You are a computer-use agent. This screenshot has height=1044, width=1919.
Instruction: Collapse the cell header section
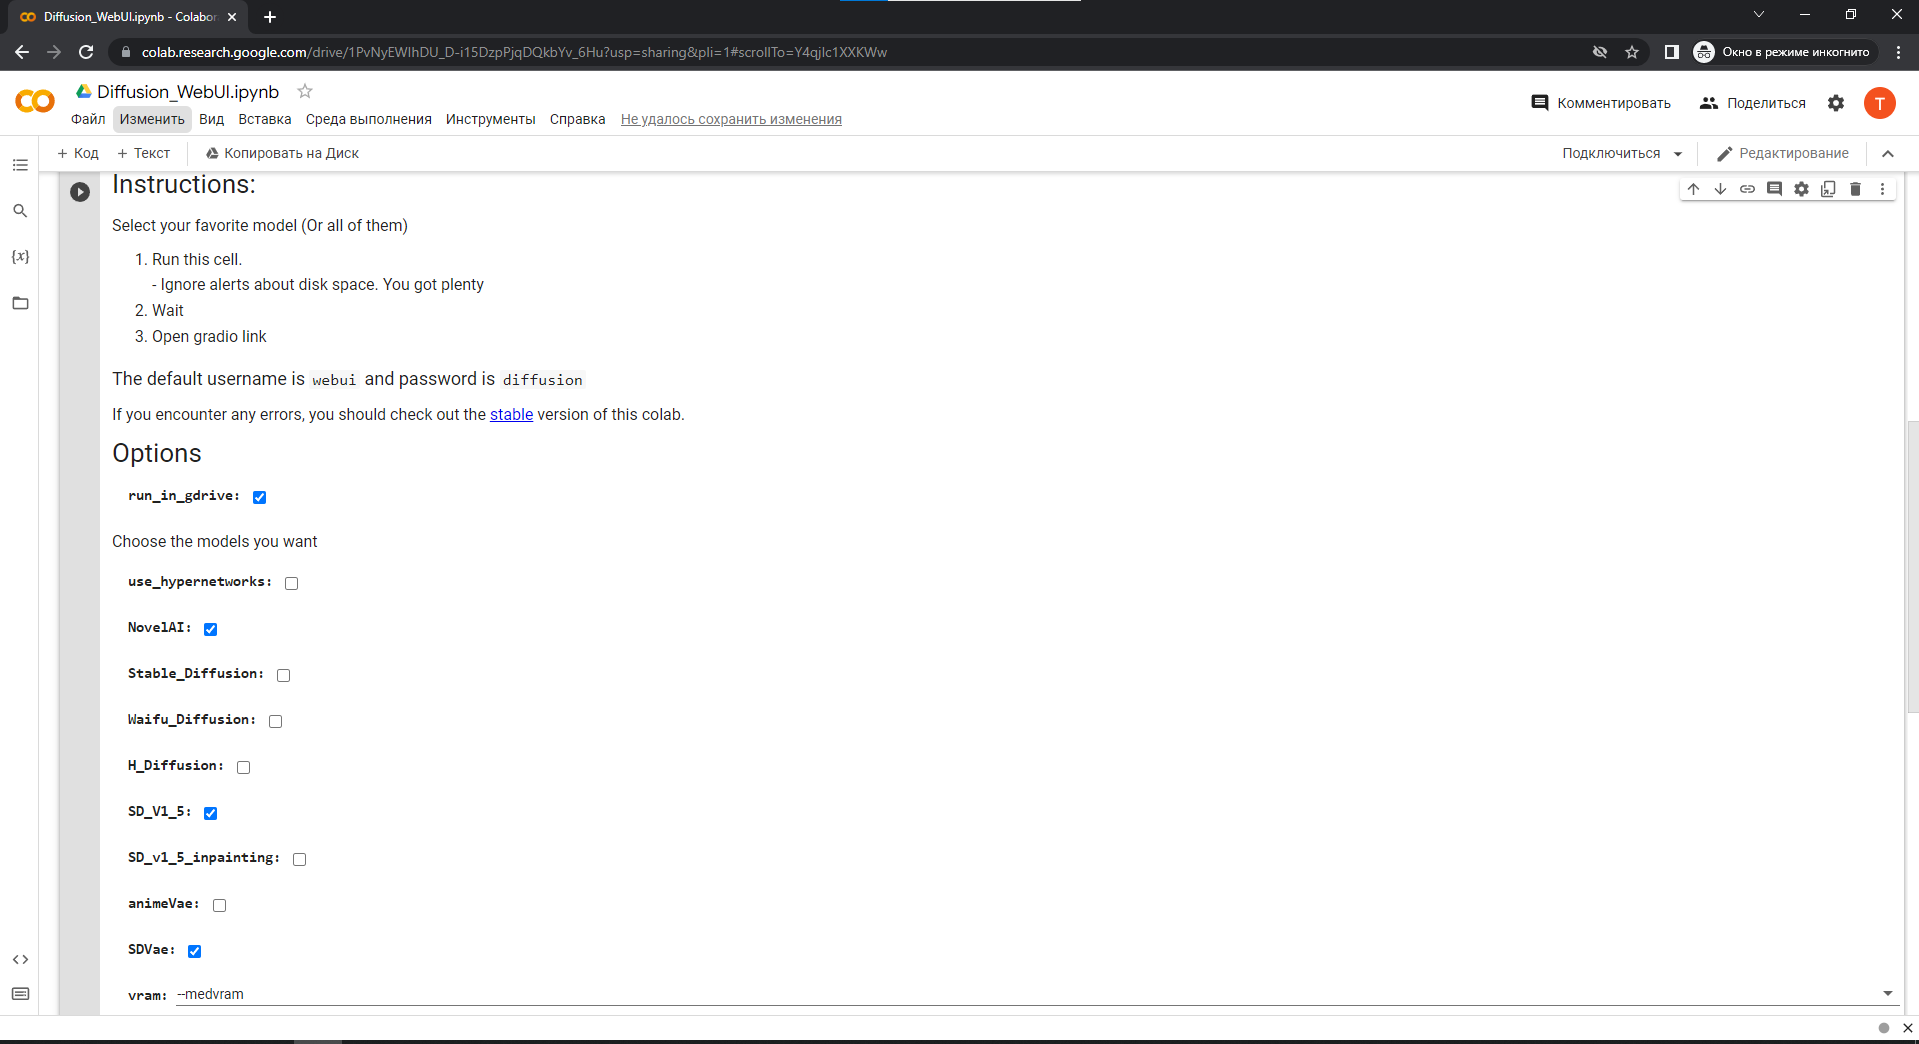click(1888, 153)
